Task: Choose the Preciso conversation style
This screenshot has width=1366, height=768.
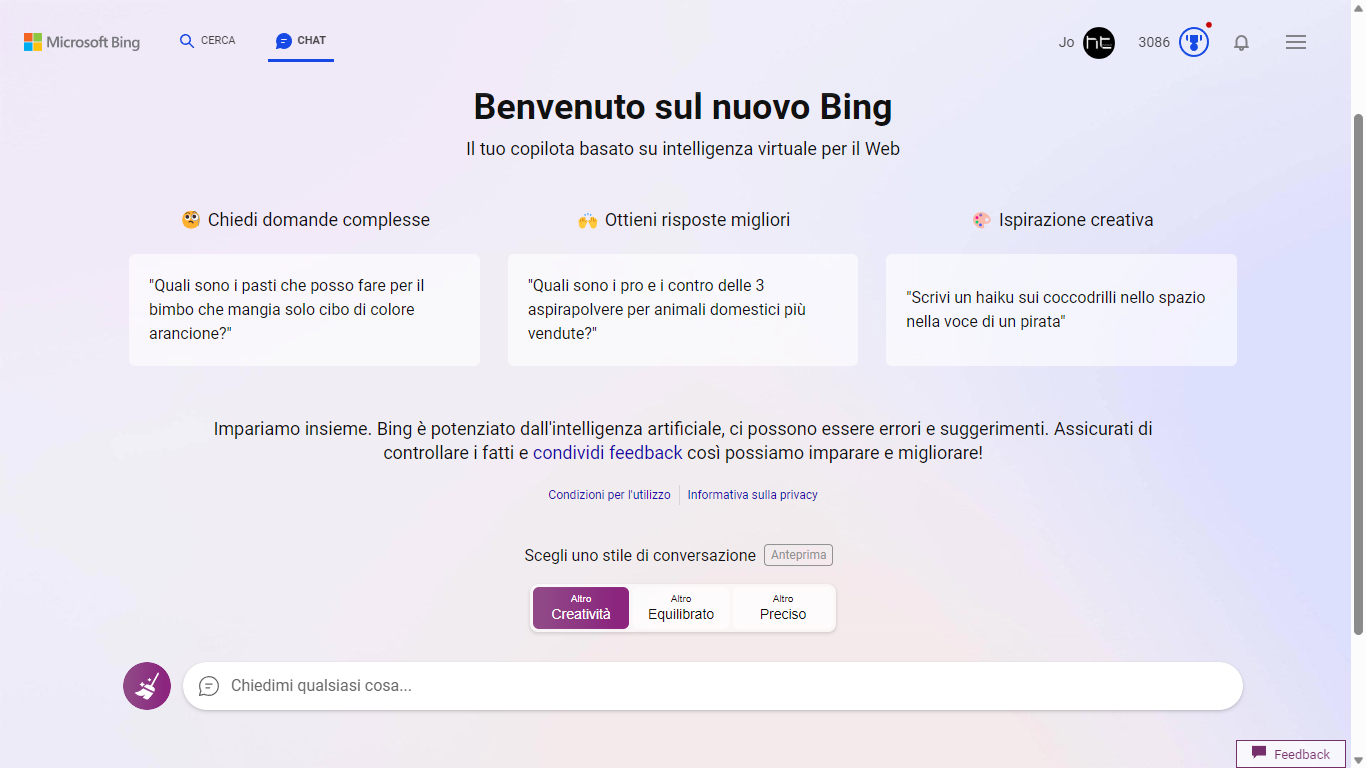Action: coord(783,608)
